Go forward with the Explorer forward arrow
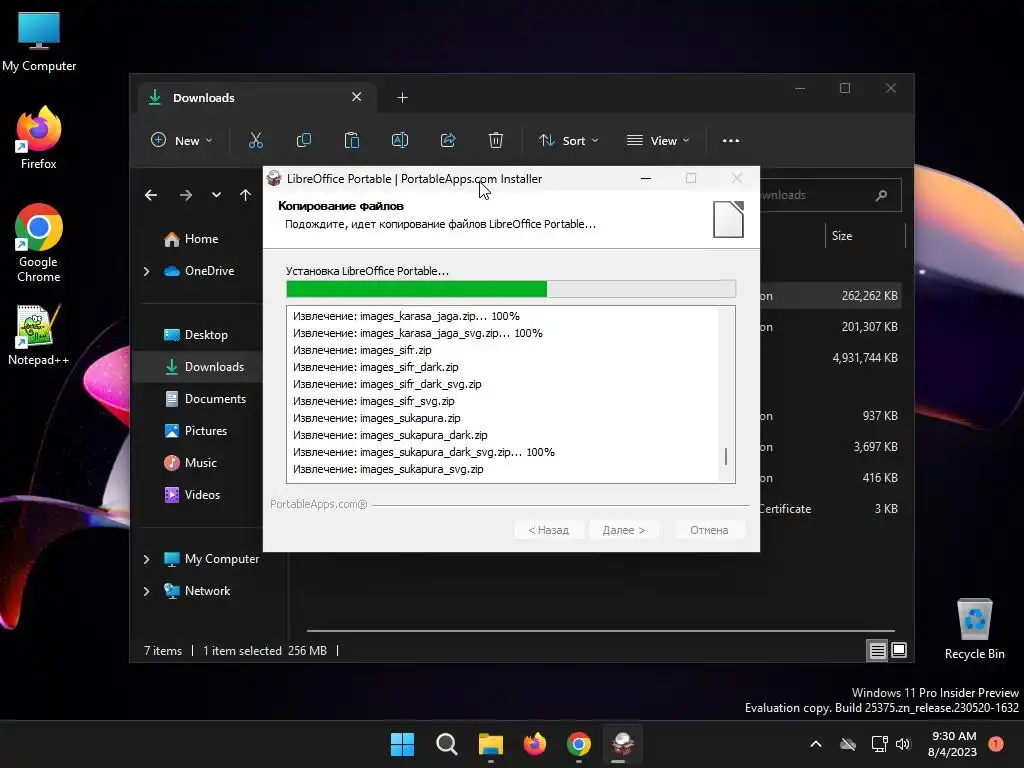Image resolution: width=1024 pixels, height=768 pixels. (186, 195)
